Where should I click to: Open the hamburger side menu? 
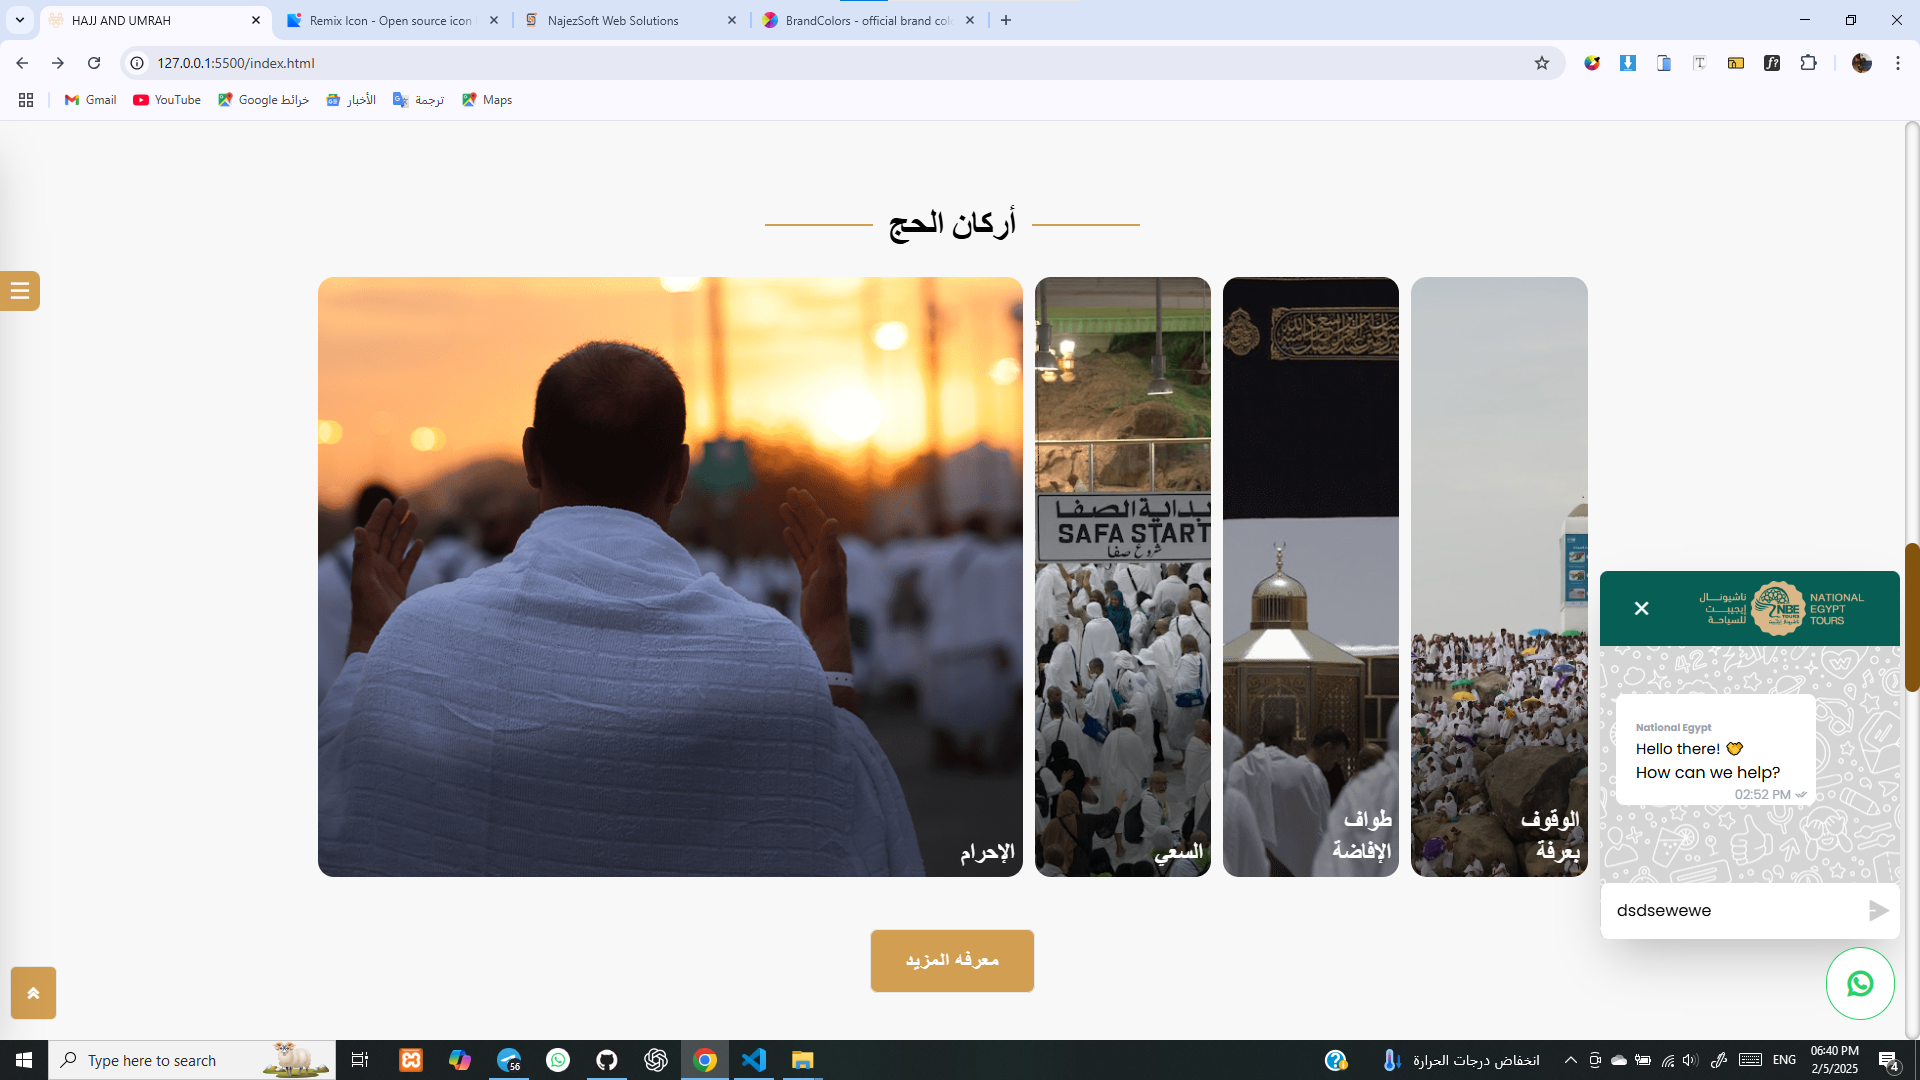[x=19, y=291]
